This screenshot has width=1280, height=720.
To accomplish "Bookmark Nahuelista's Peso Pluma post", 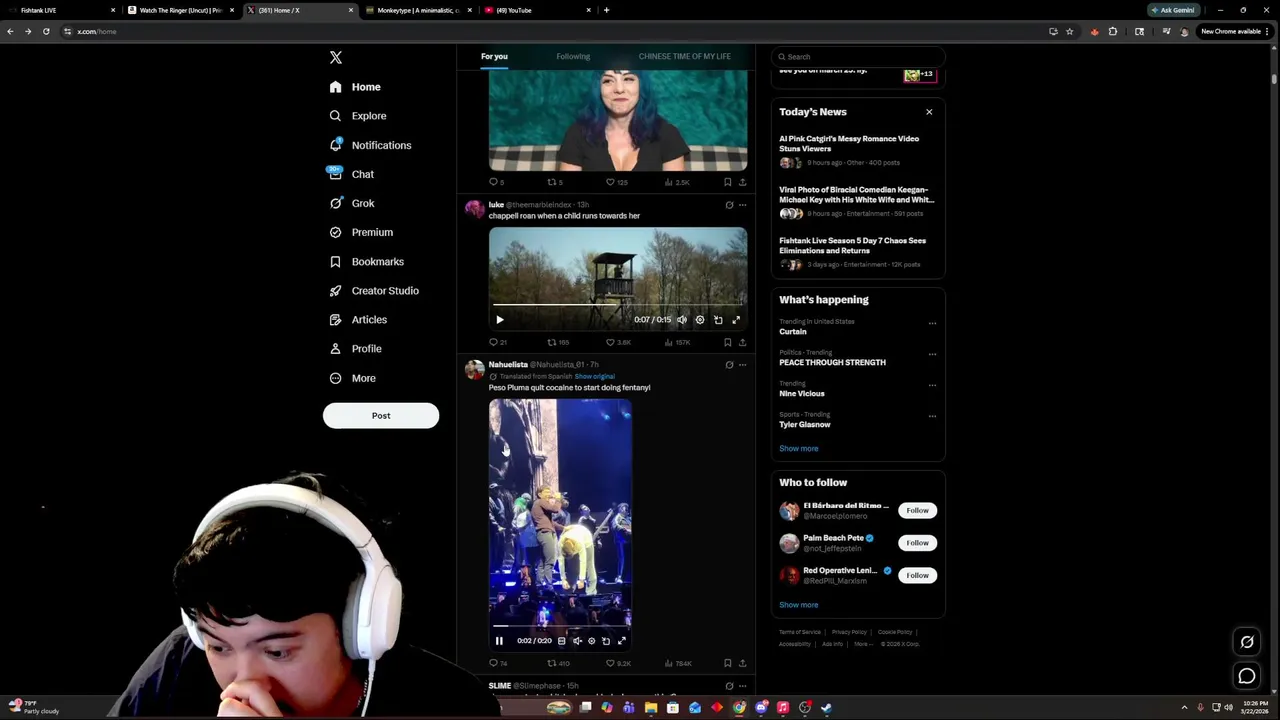I will point(727,663).
